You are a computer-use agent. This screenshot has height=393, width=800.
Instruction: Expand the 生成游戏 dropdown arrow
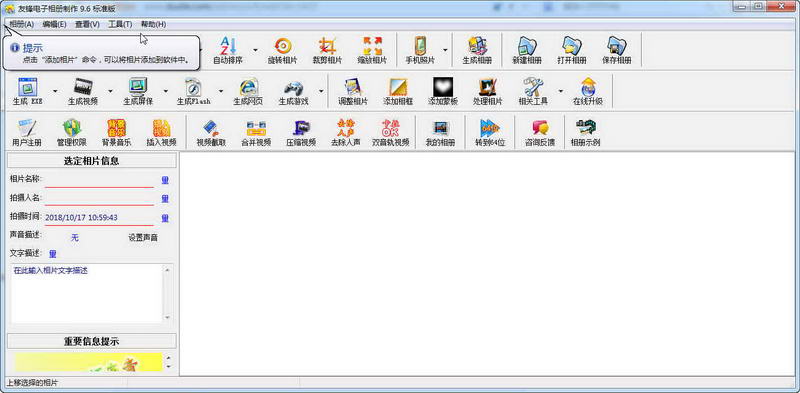point(321,92)
